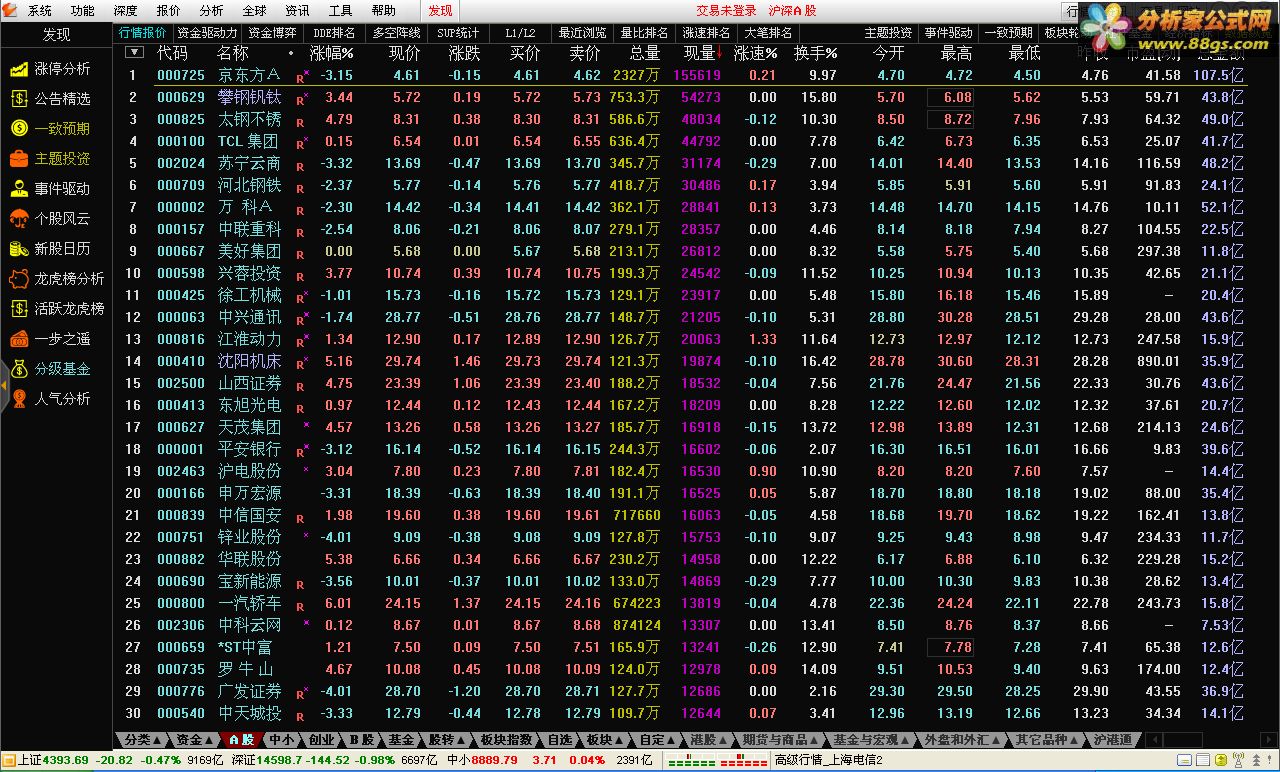Click the application logo icon in menu bar
The height and width of the screenshot is (772, 1280).
(10, 10)
